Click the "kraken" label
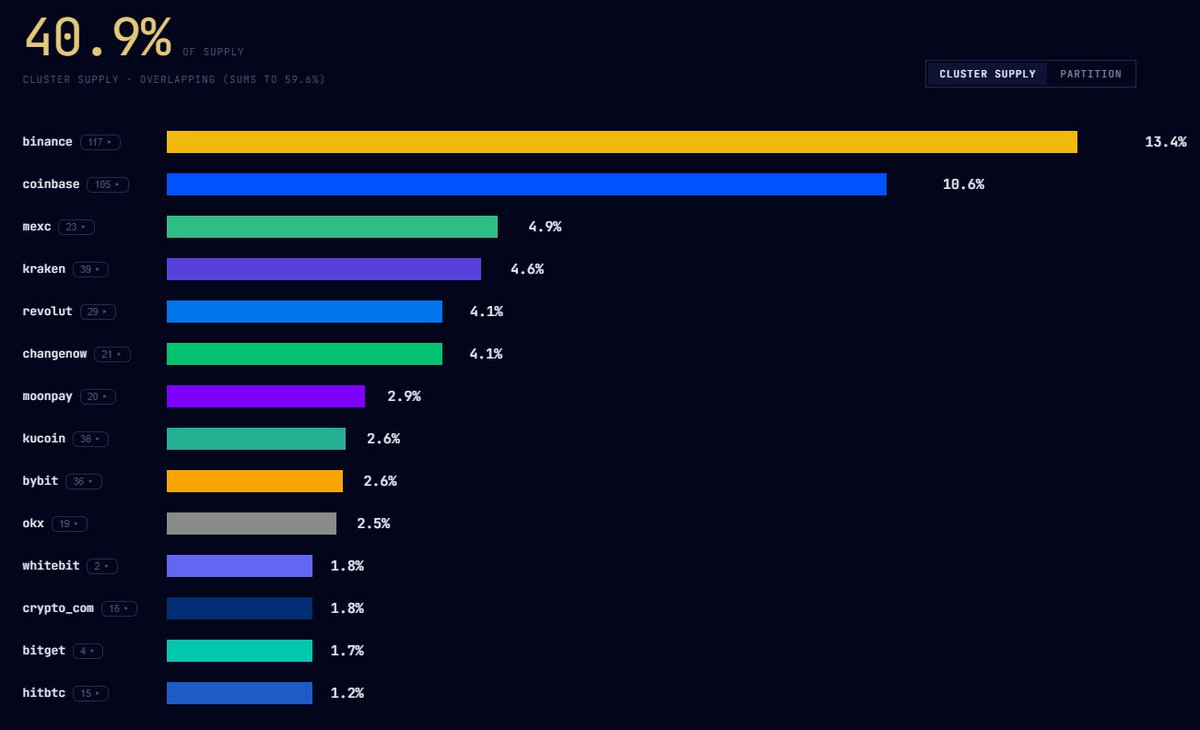This screenshot has width=1200, height=730. coord(44,269)
